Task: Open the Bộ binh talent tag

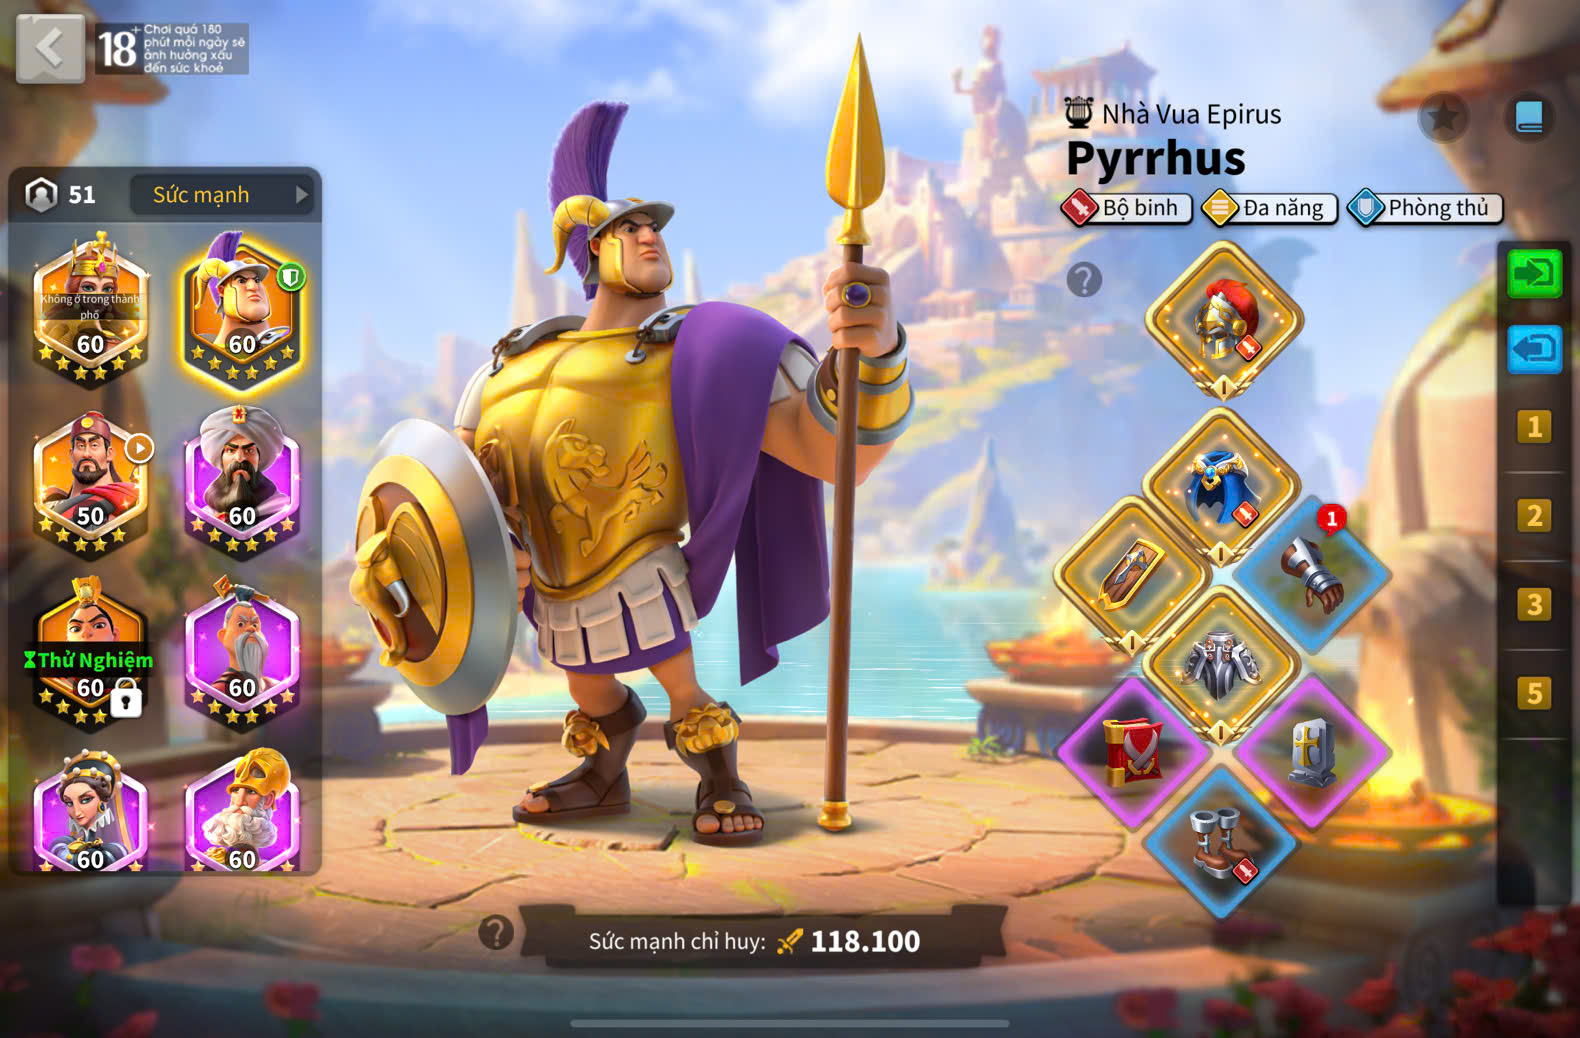Action: pyautogui.click(x=1127, y=208)
